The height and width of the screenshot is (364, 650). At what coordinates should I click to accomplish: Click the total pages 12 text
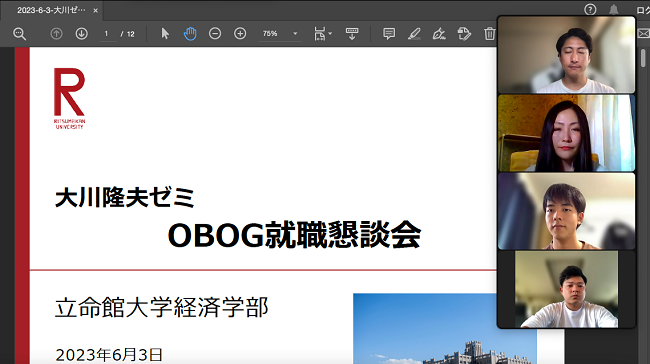[131, 34]
